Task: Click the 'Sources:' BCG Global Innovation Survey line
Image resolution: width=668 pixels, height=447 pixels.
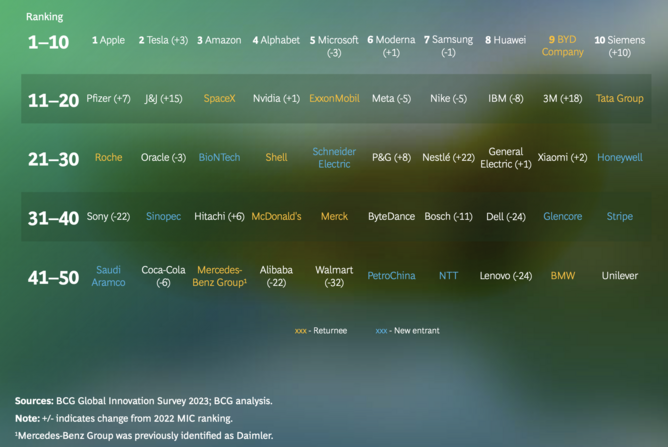Action: [144, 401]
